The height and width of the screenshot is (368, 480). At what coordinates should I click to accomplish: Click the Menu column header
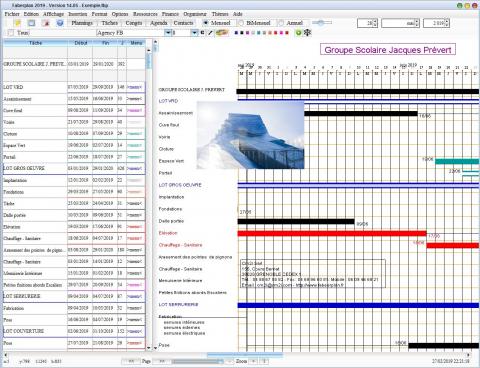tap(136, 43)
